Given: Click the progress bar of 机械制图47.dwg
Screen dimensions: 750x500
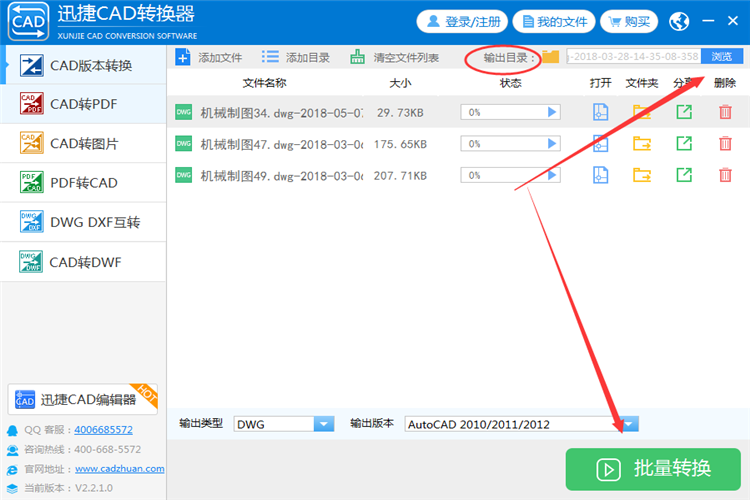Looking at the screenshot, I should [x=510, y=144].
